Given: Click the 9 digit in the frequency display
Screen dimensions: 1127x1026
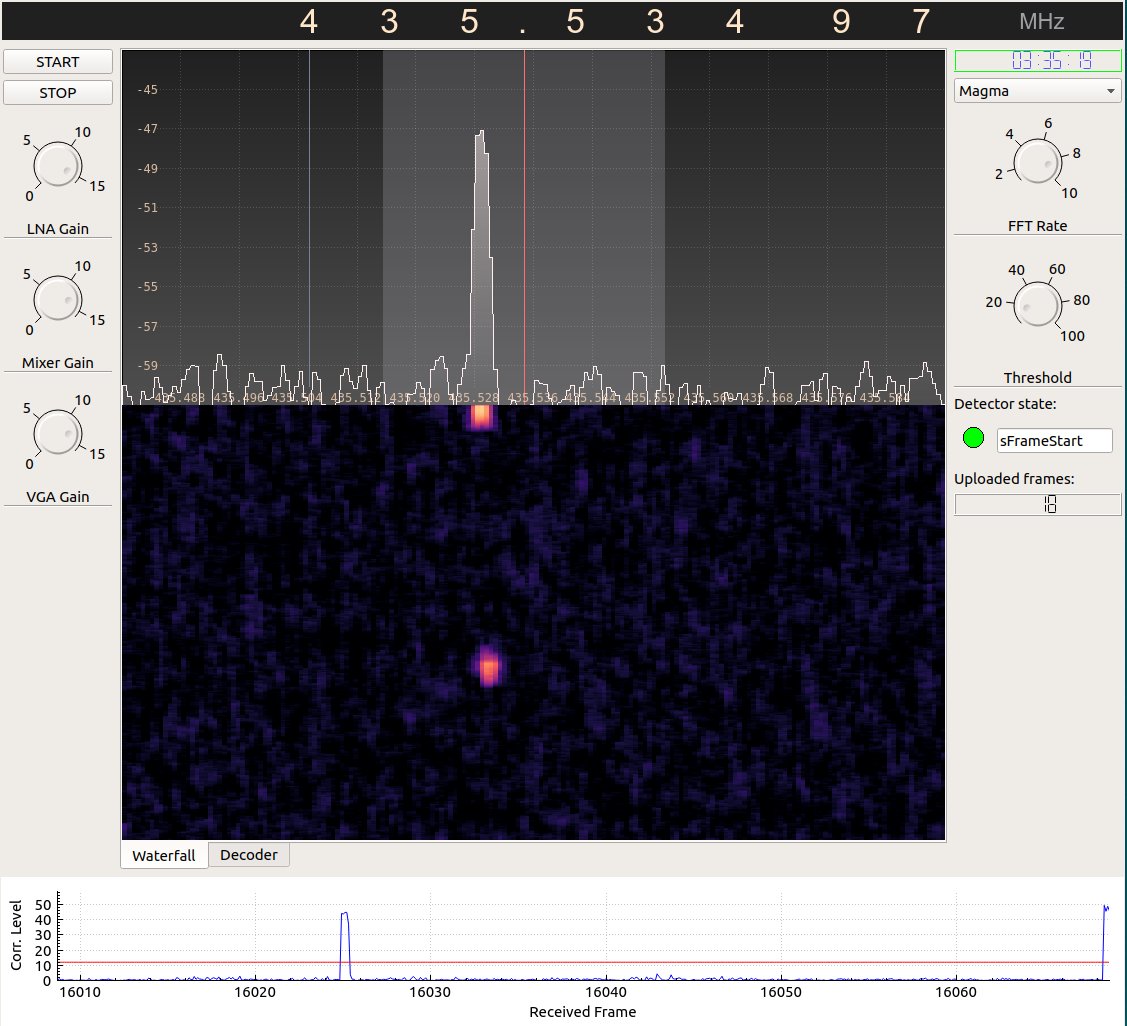Looking at the screenshot, I should click(x=841, y=22).
